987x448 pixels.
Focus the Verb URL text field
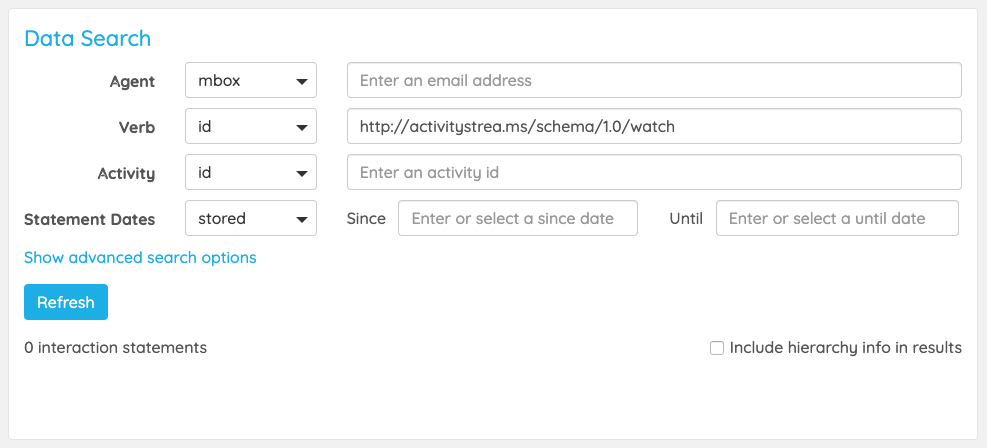point(654,127)
